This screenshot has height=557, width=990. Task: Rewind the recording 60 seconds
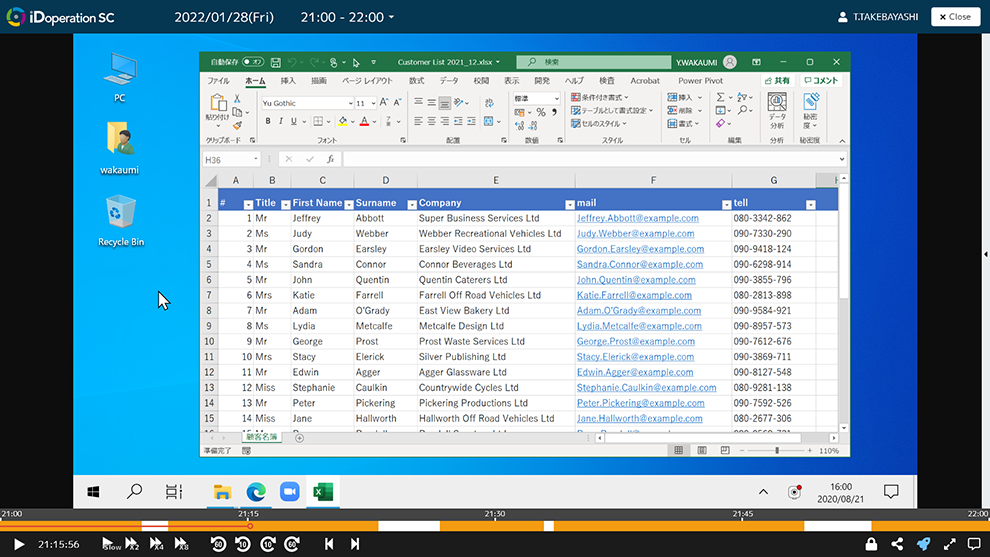pyautogui.click(x=218, y=544)
